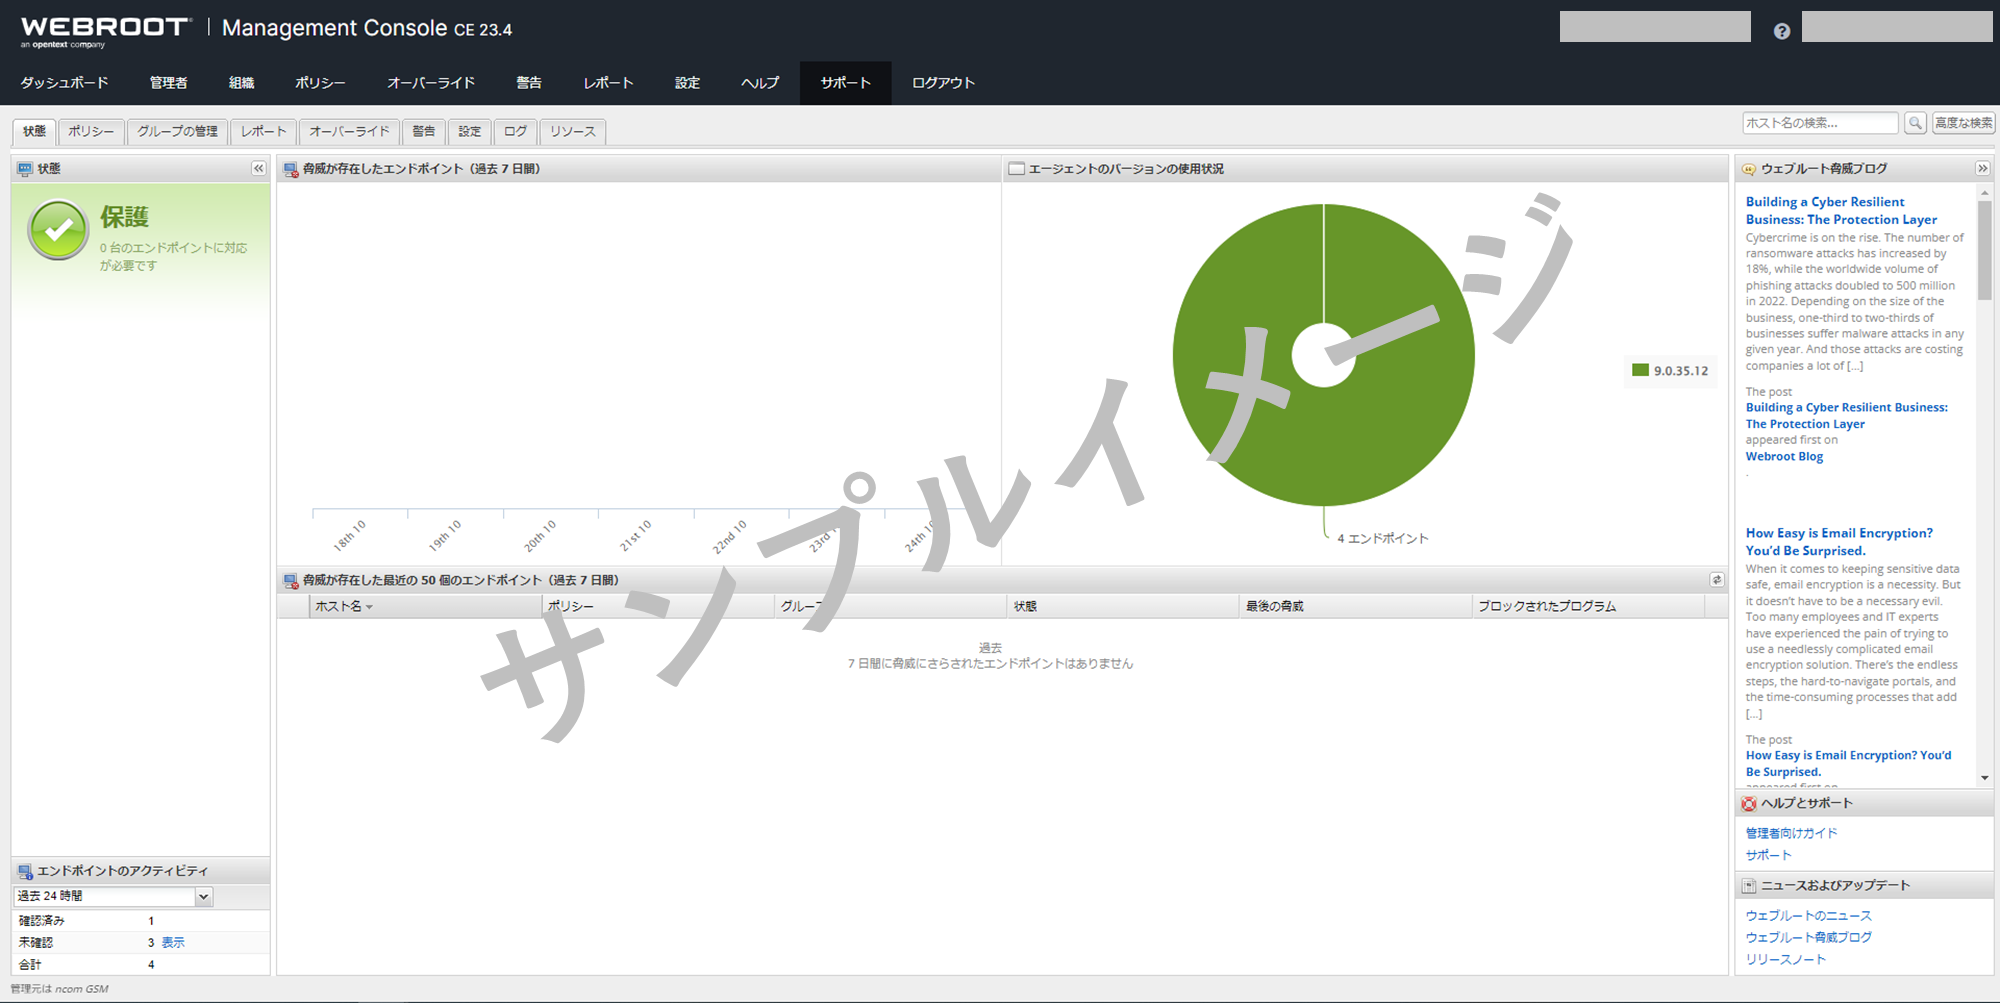This screenshot has height=1003, width=2000.
Task: Click the green 9.0.35.12 legend swatch
Action: [1640, 370]
